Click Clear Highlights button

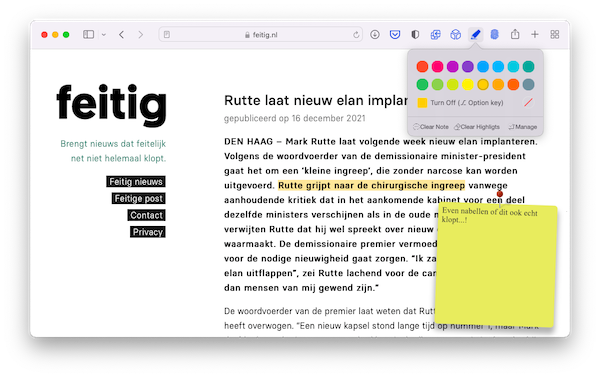point(477,127)
